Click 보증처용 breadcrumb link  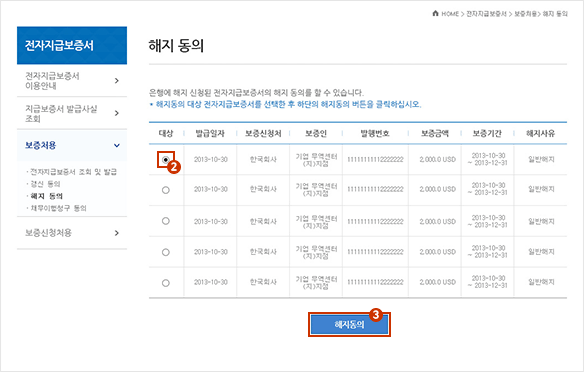[525, 14]
